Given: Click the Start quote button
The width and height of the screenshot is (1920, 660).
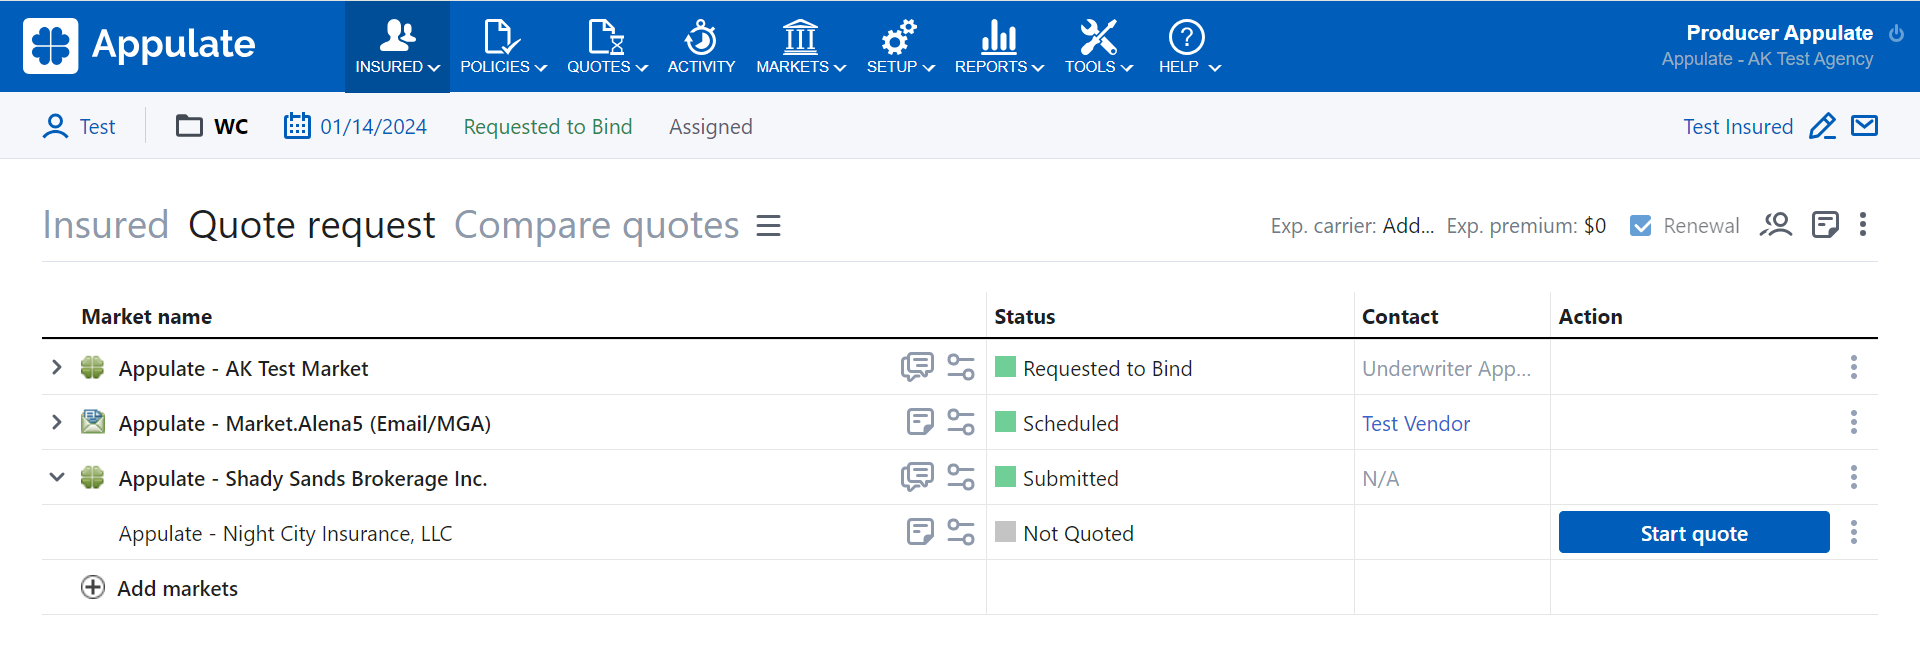Looking at the screenshot, I should click(x=1693, y=533).
